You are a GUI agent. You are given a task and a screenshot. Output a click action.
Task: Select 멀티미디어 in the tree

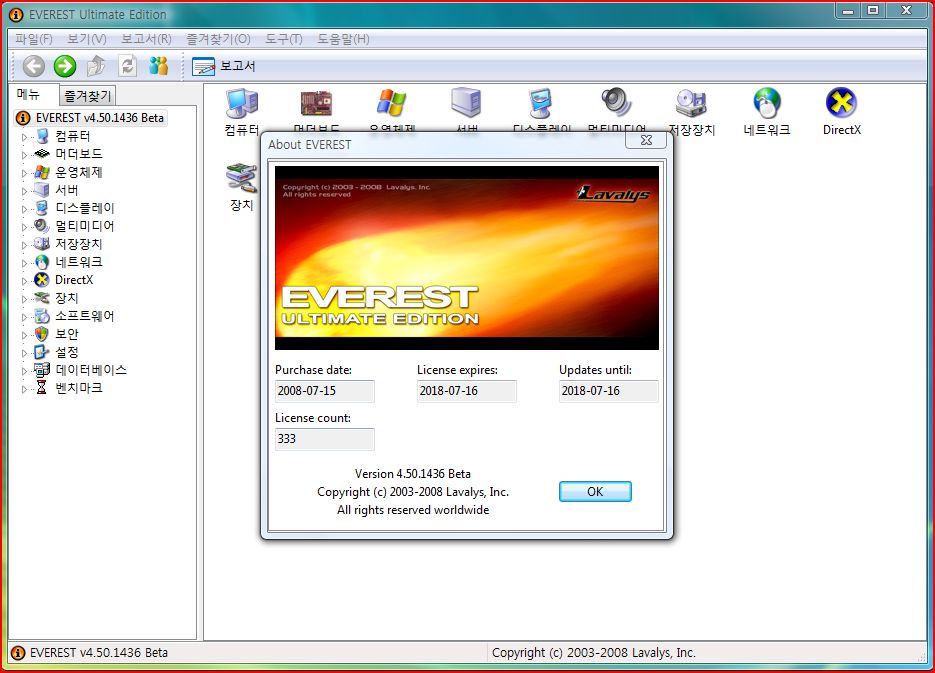[85, 226]
